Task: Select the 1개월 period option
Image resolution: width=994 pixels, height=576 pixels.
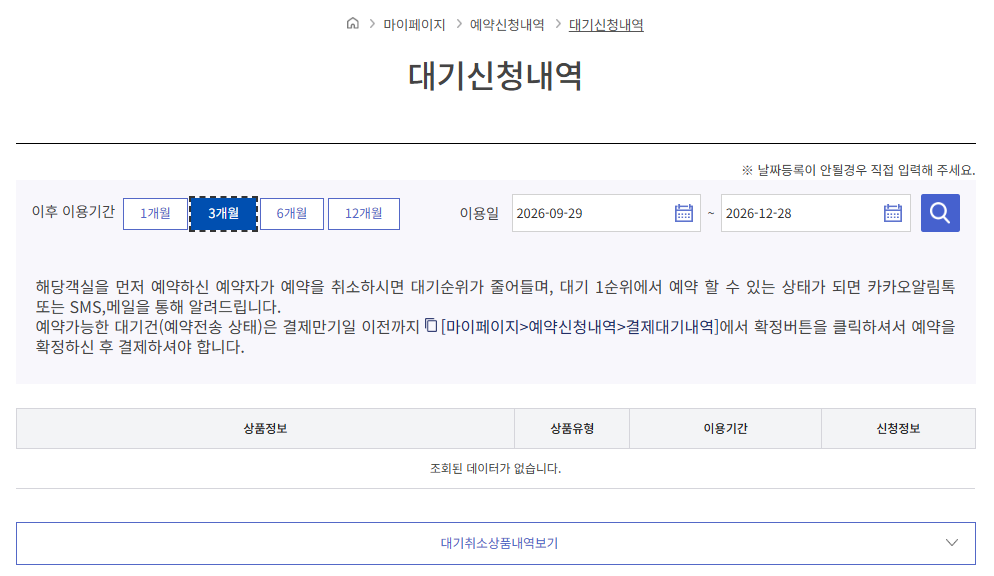Action: pos(155,214)
